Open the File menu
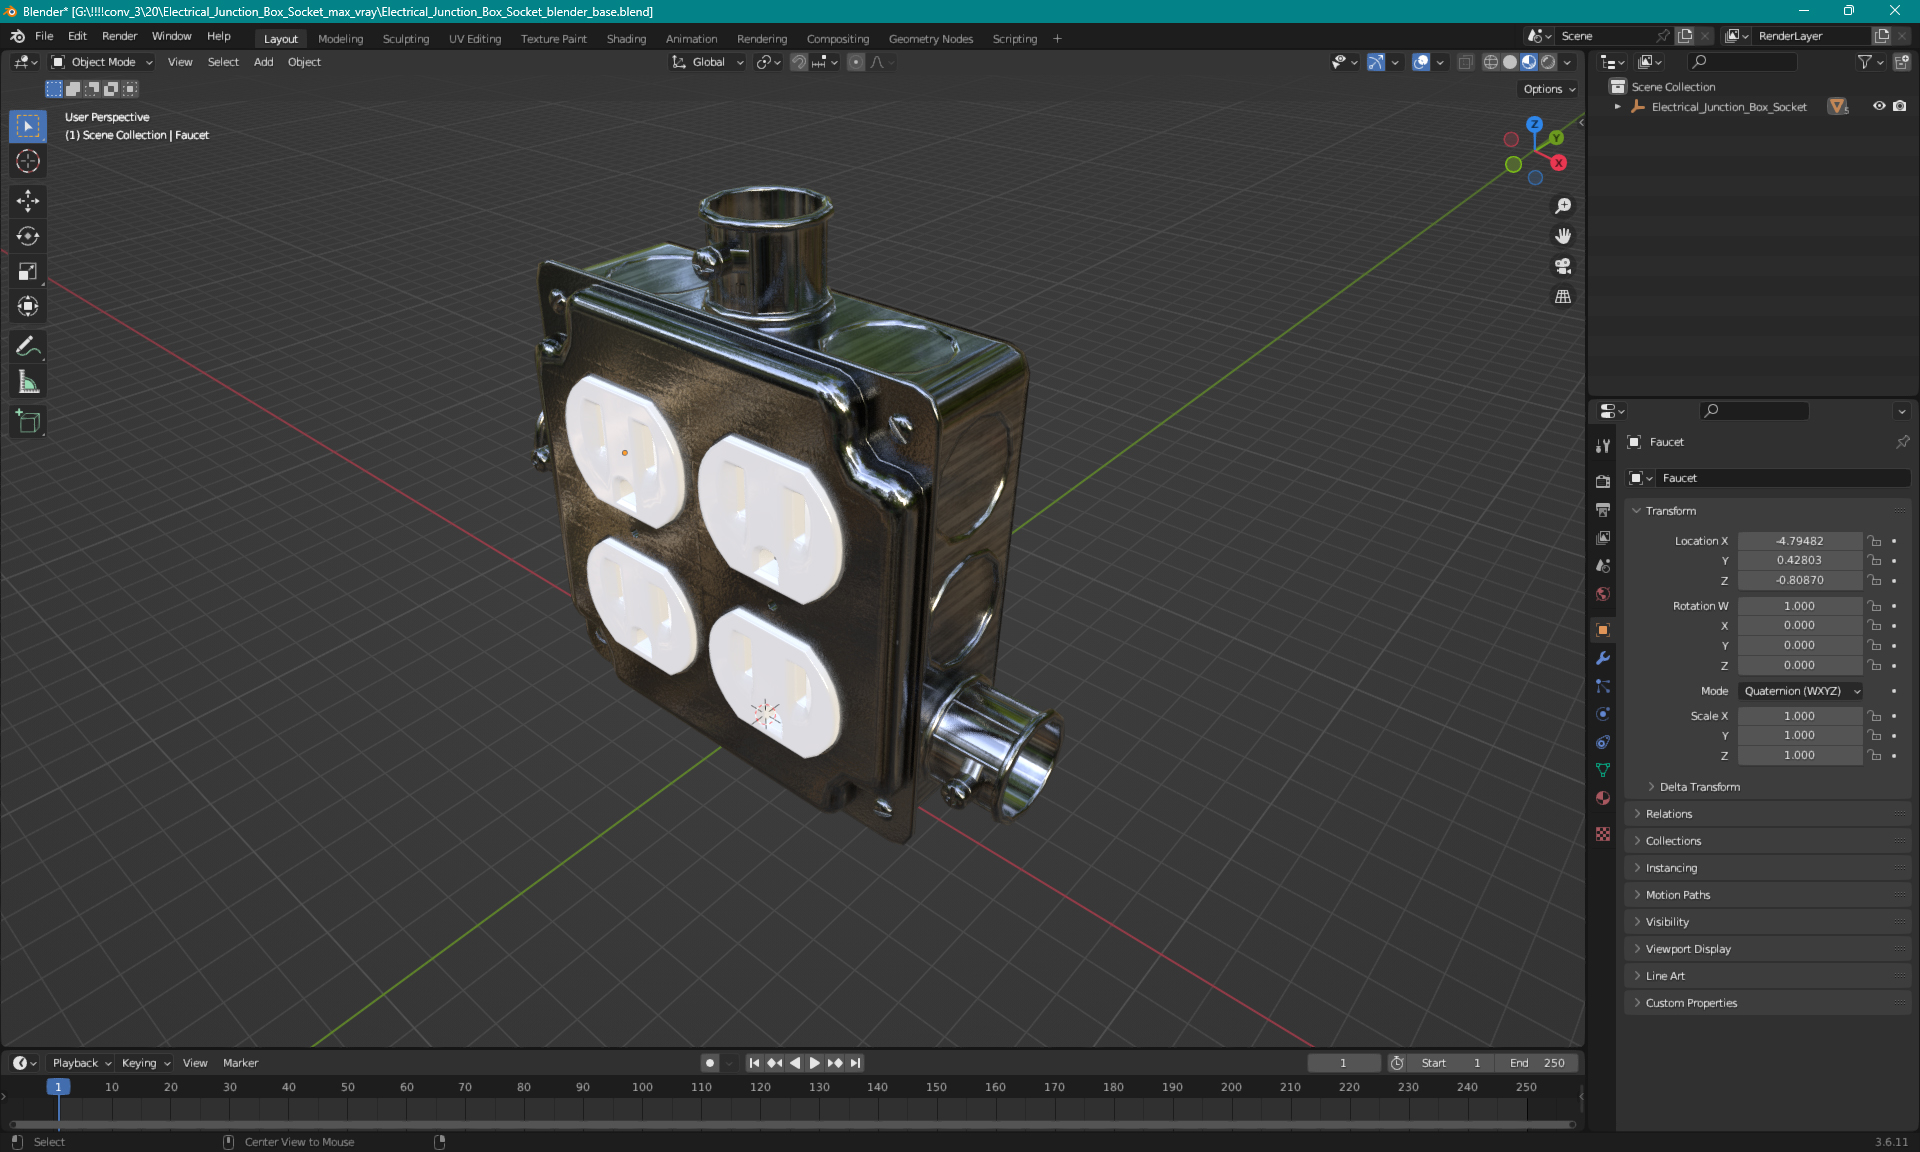This screenshot has height=1152, width=1920. point(44,36)
